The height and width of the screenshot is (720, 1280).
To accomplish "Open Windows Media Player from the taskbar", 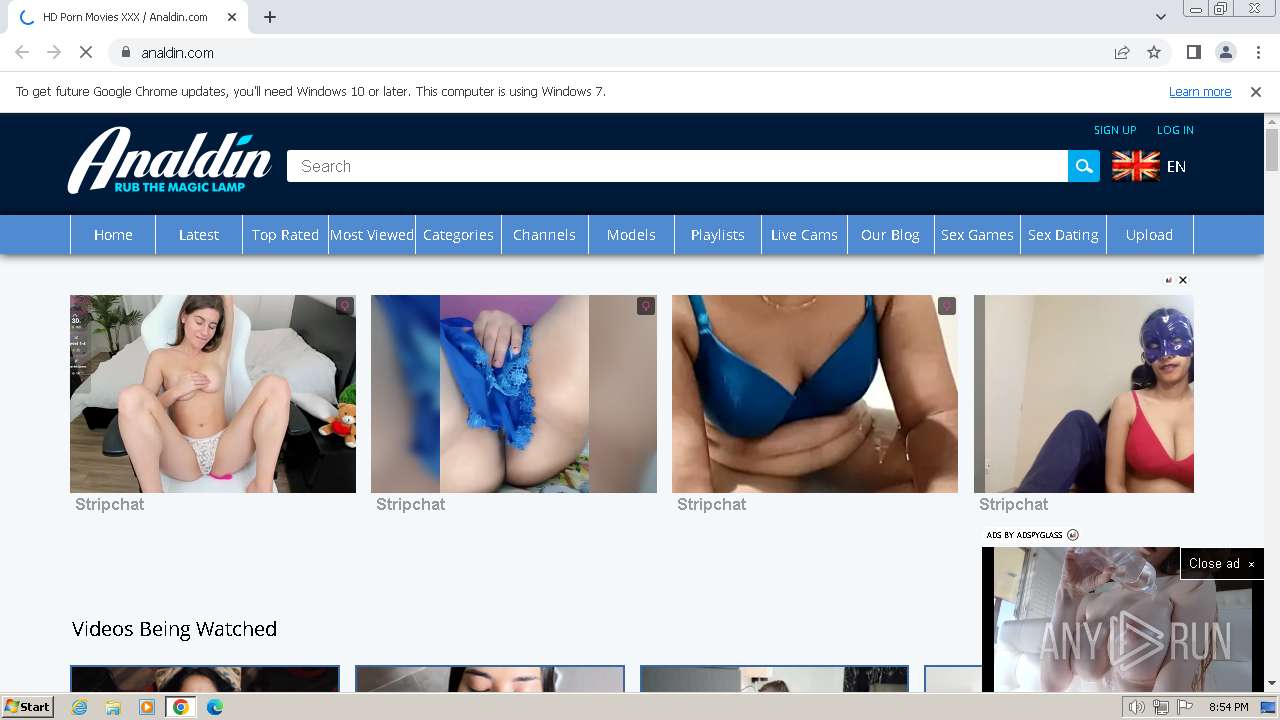I will (147, 707).
